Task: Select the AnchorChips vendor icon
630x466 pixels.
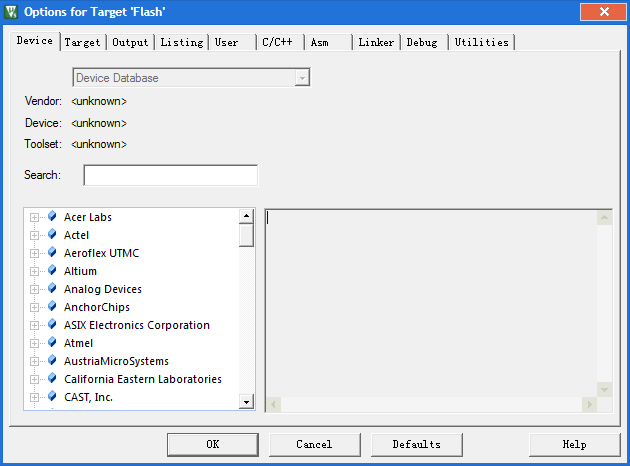Action: pyautogui.click(x=52, y=307)
